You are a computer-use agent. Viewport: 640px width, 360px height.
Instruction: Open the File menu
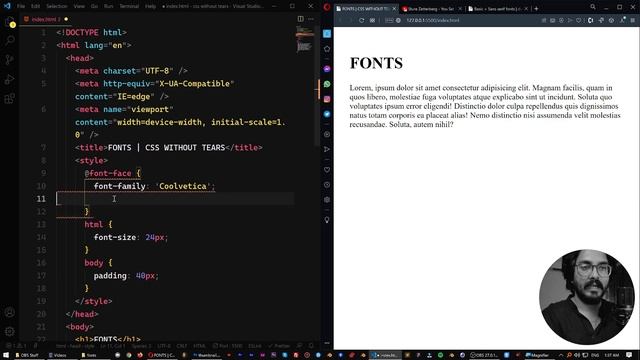click(21, 6)
